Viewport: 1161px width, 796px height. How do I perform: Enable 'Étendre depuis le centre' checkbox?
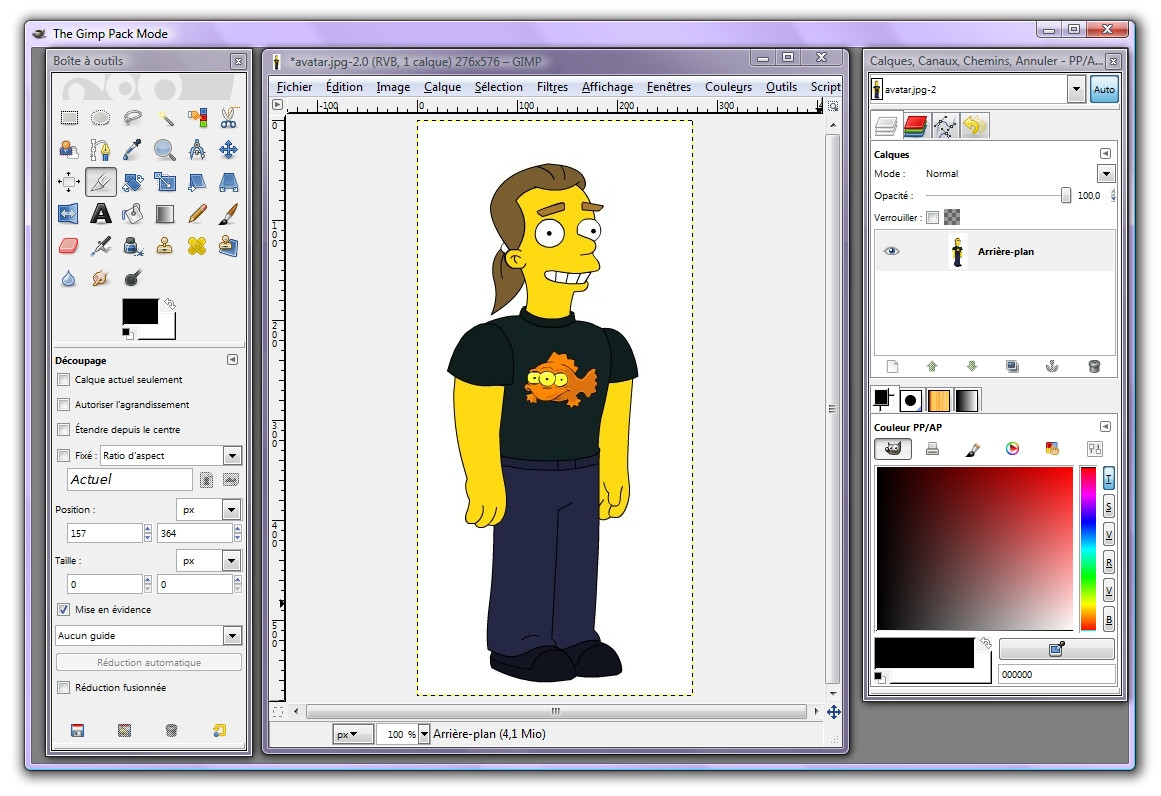coord(64,429)
